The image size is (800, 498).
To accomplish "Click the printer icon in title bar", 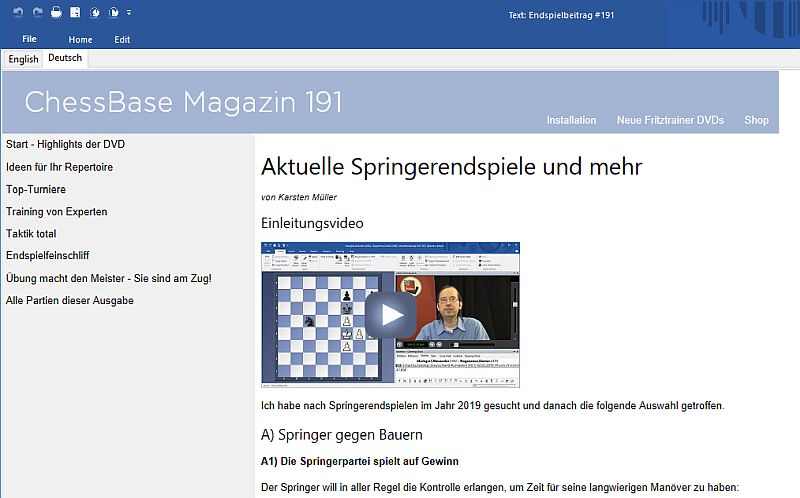I will tap(56, 13).
